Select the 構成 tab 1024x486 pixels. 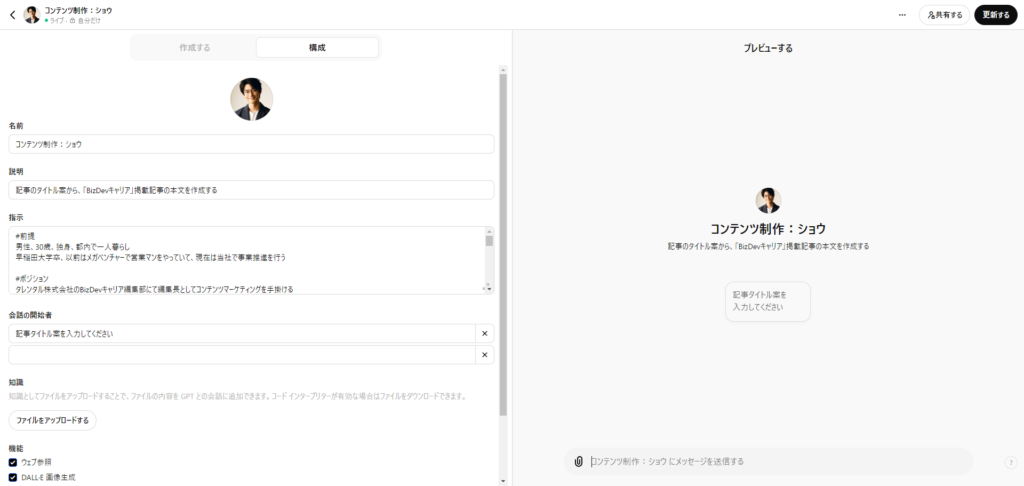coord(317,48)
